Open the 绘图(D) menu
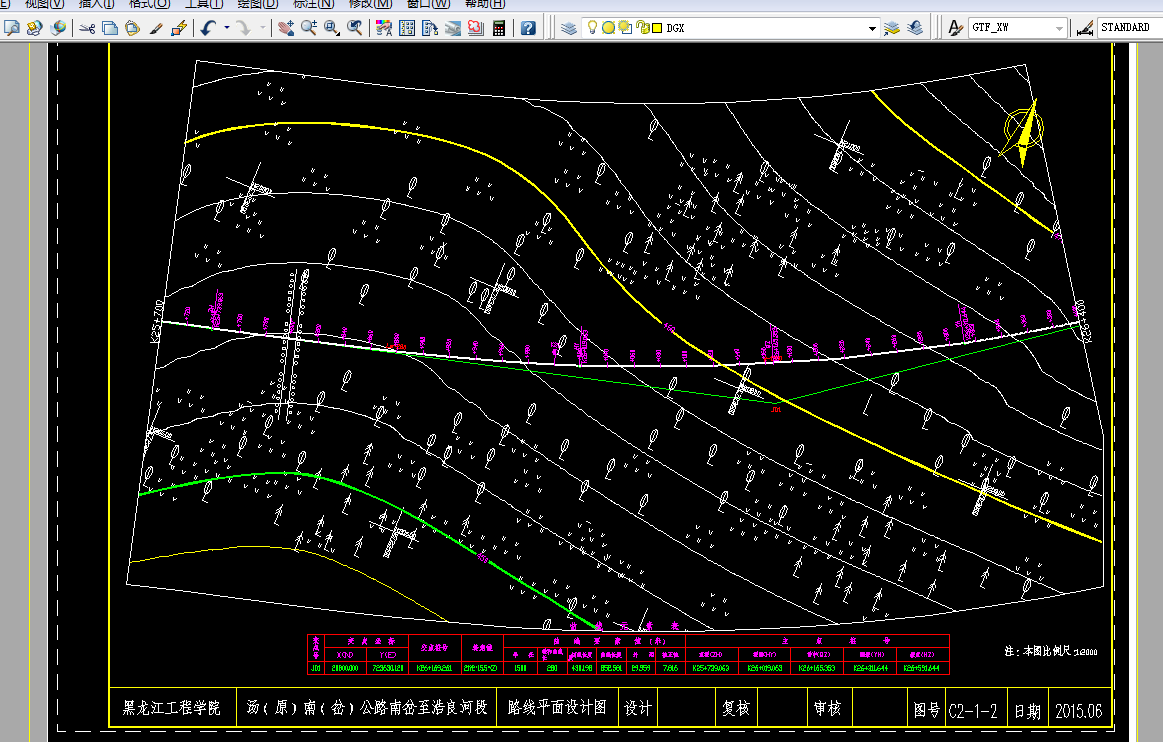Viewport: 1163px width, 742px height. pyautogui.click(x=257, y=4)
